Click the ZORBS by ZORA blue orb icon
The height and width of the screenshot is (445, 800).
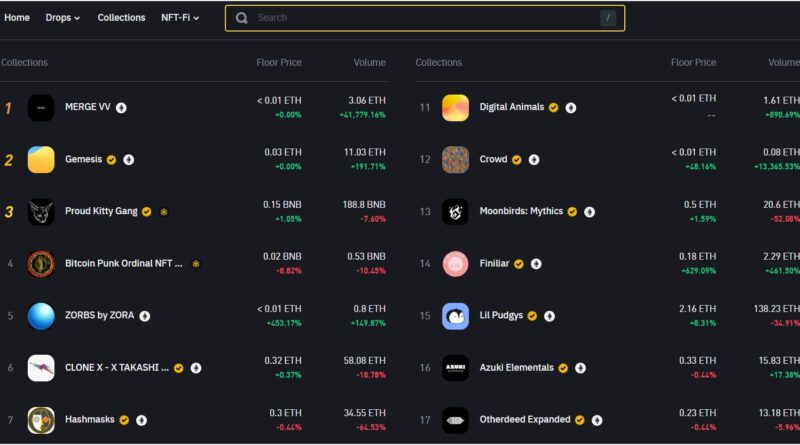(x=41, y=316)
